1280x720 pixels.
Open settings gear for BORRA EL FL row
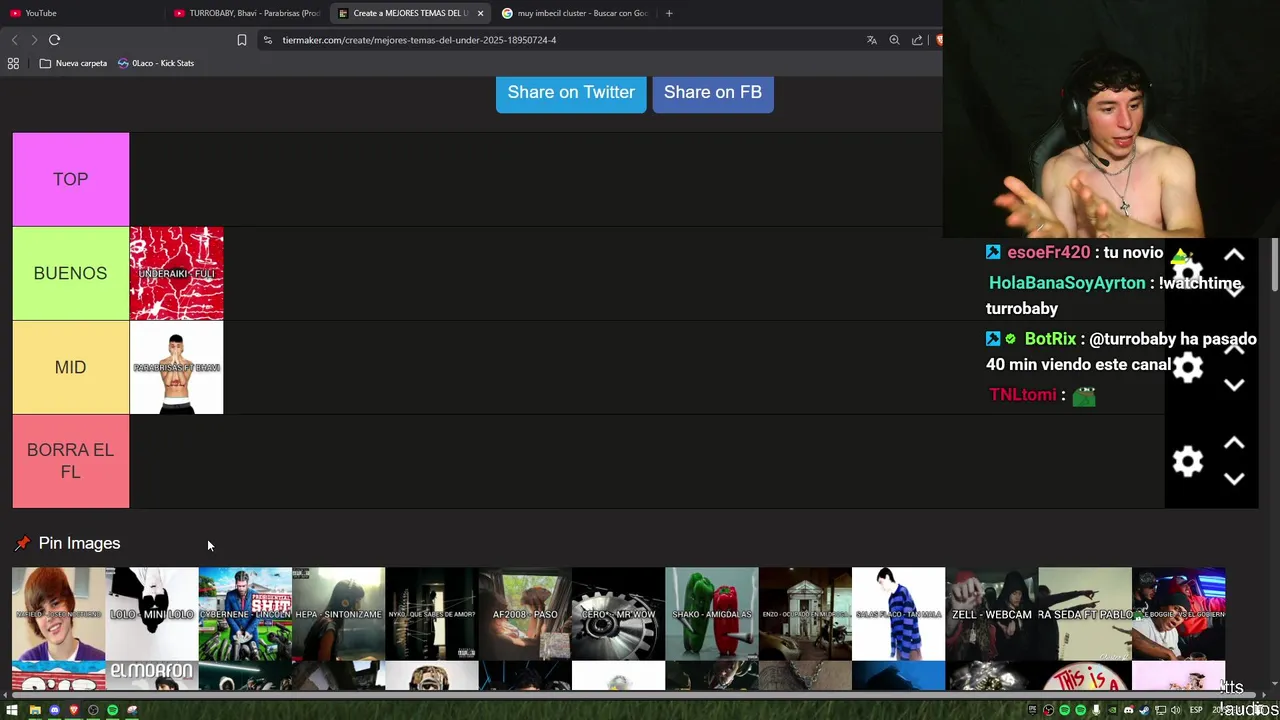pyautogui.click(x=1187, y=461)
